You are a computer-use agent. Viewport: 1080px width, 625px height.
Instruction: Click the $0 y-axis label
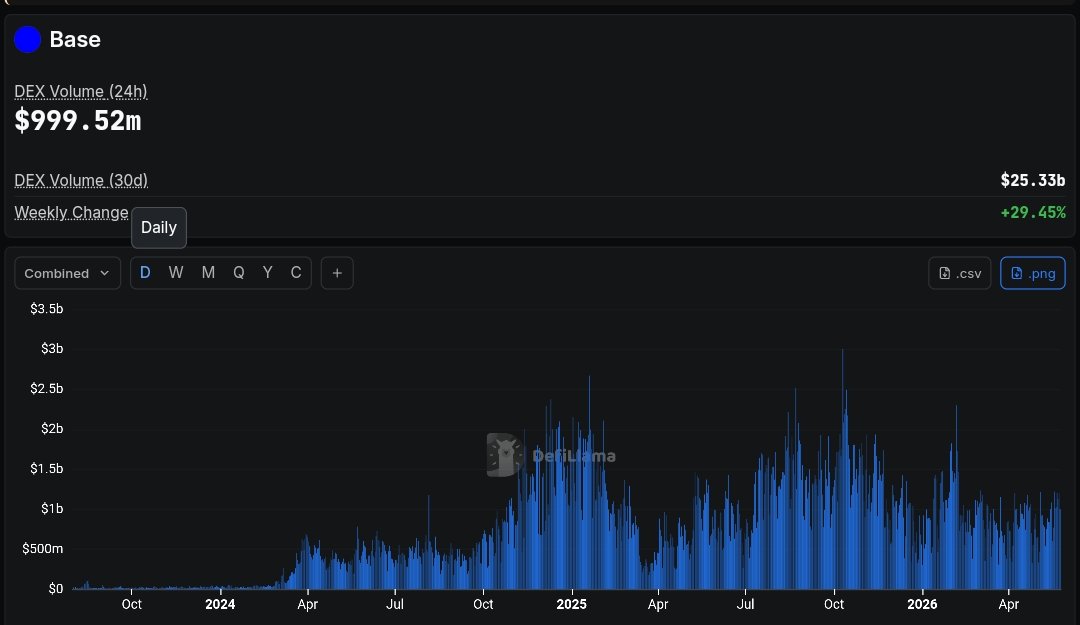(x=55, y=588)
